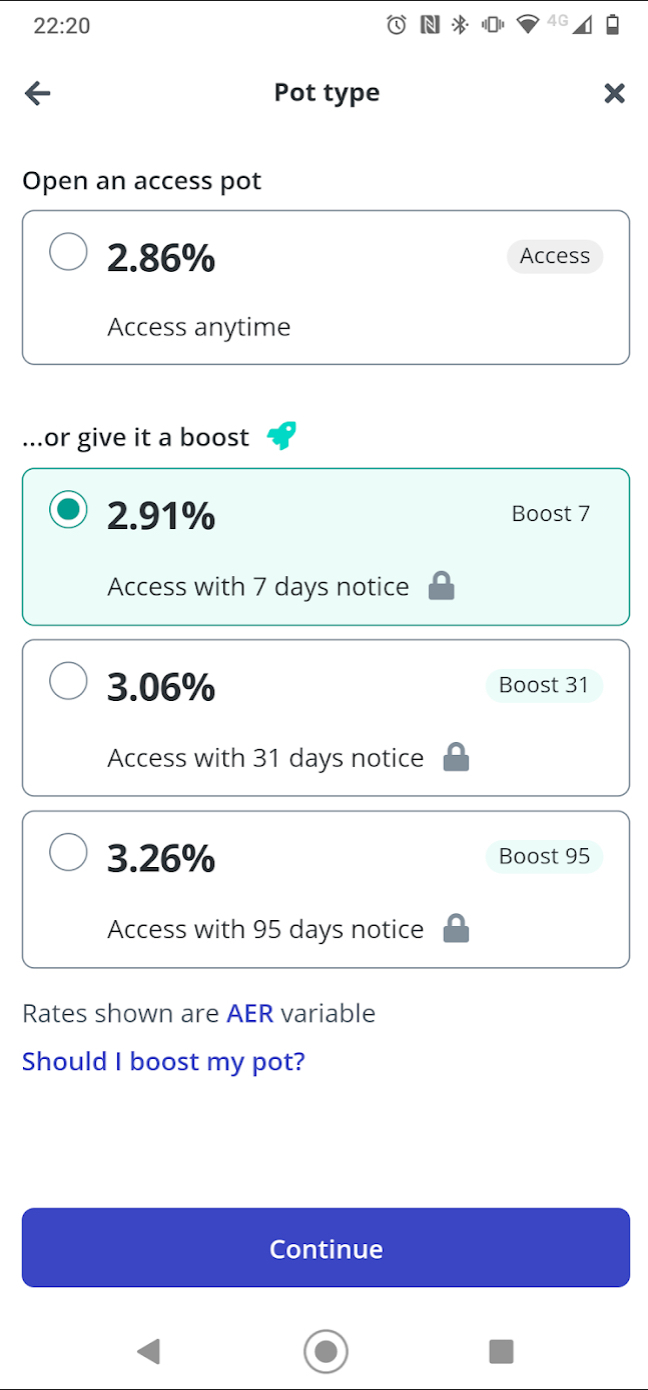Select the 3.26% Boost 95 radio button
648x1390 pixels.
tap(68, 853)
